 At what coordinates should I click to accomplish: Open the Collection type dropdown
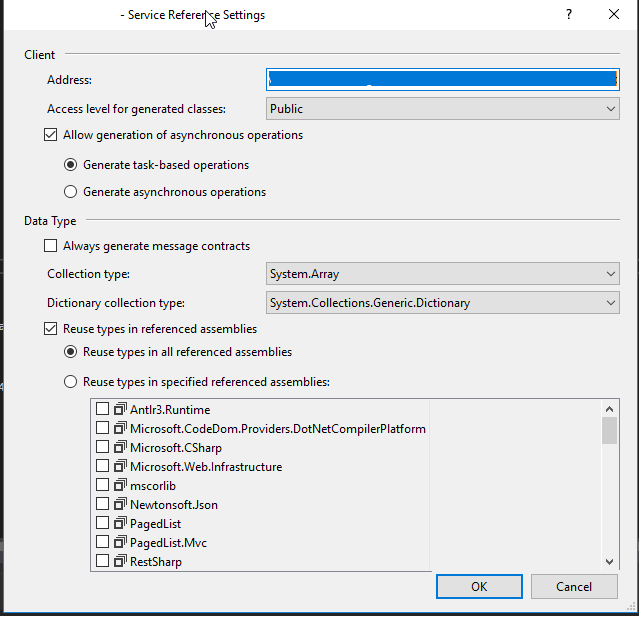(443, 274)
